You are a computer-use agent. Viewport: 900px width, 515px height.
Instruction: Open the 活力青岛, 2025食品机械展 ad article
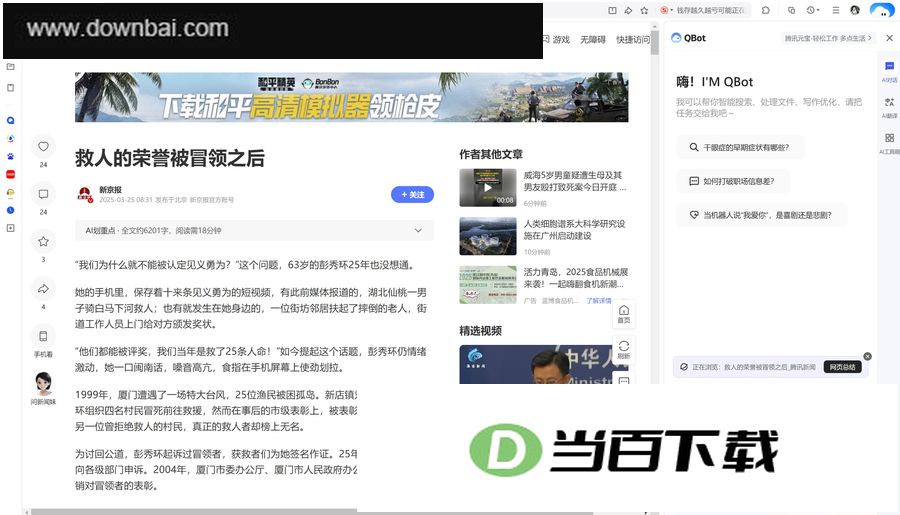coord(576,278)
